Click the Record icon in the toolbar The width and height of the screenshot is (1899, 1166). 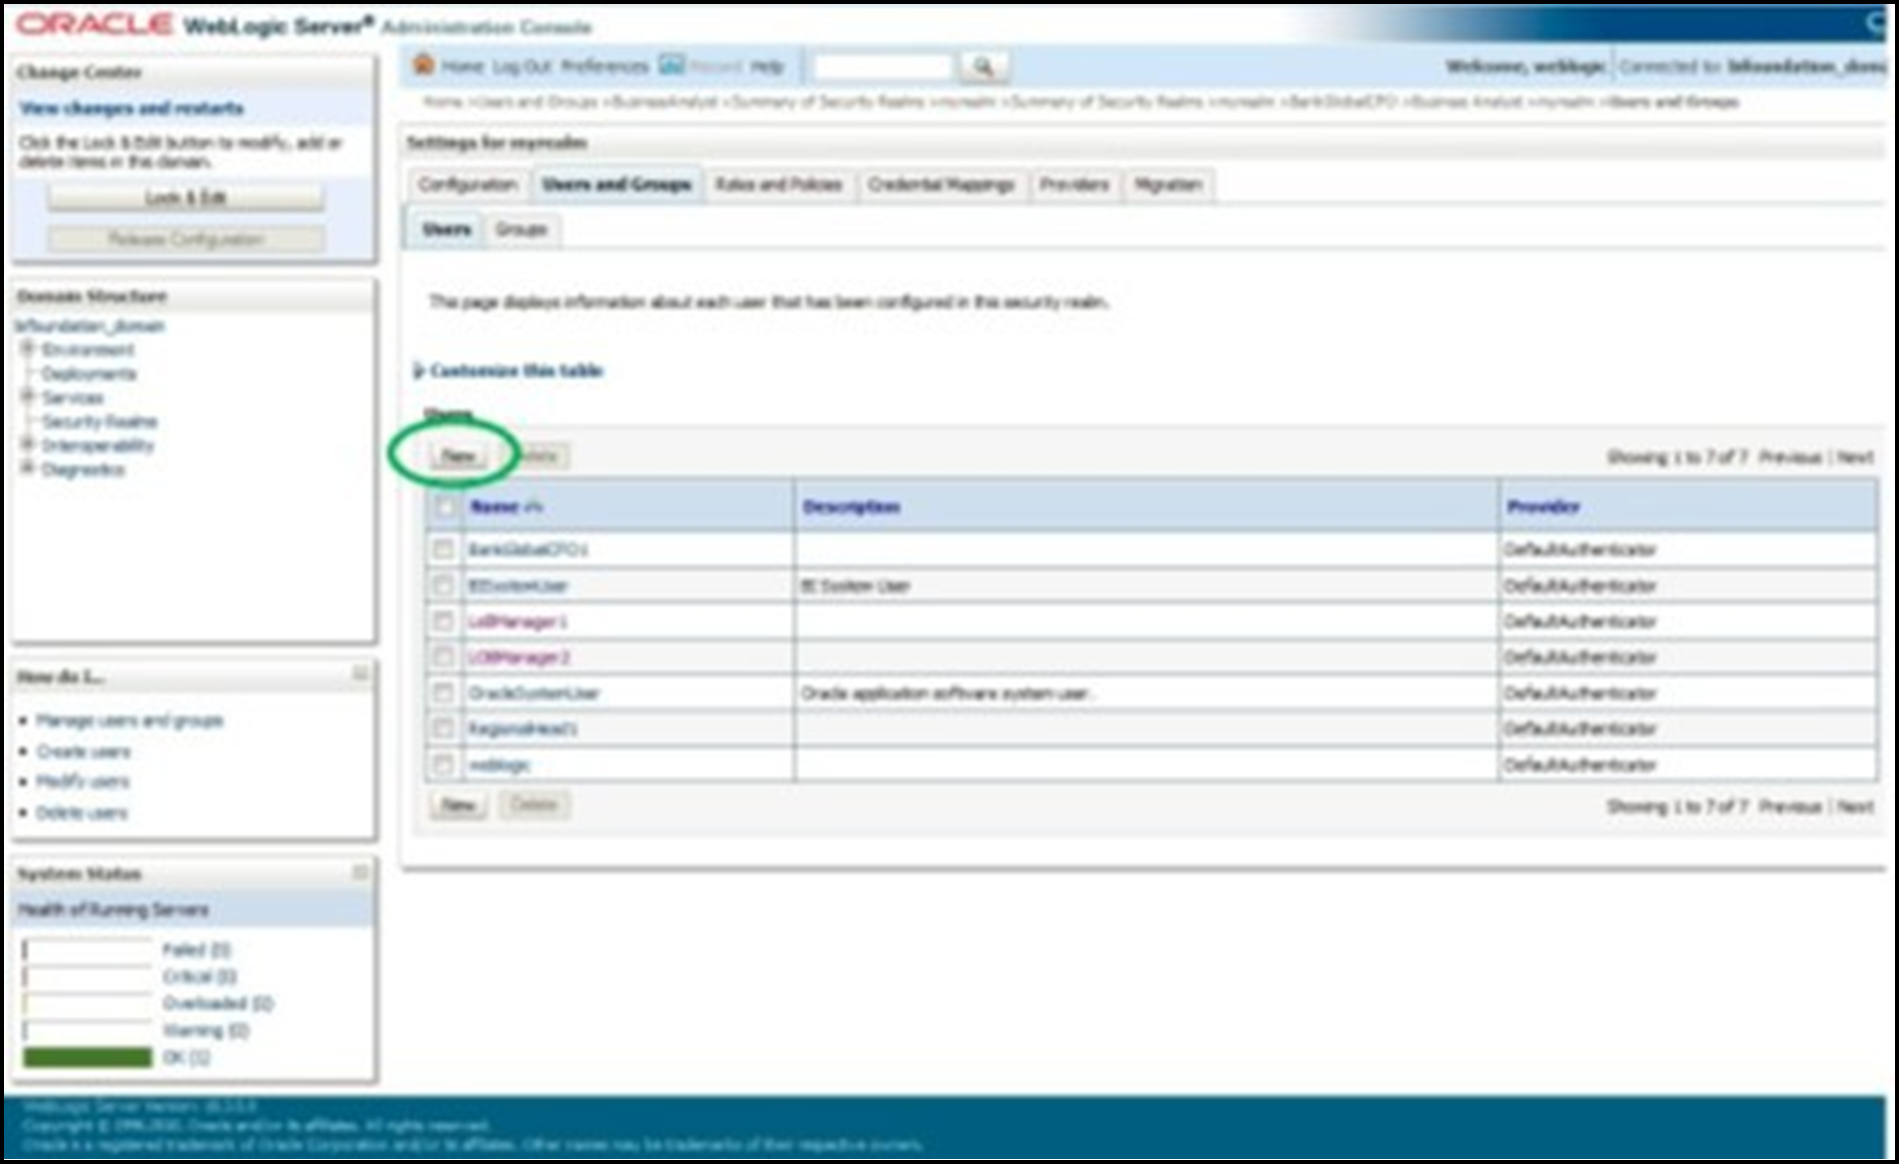(672, 65)
